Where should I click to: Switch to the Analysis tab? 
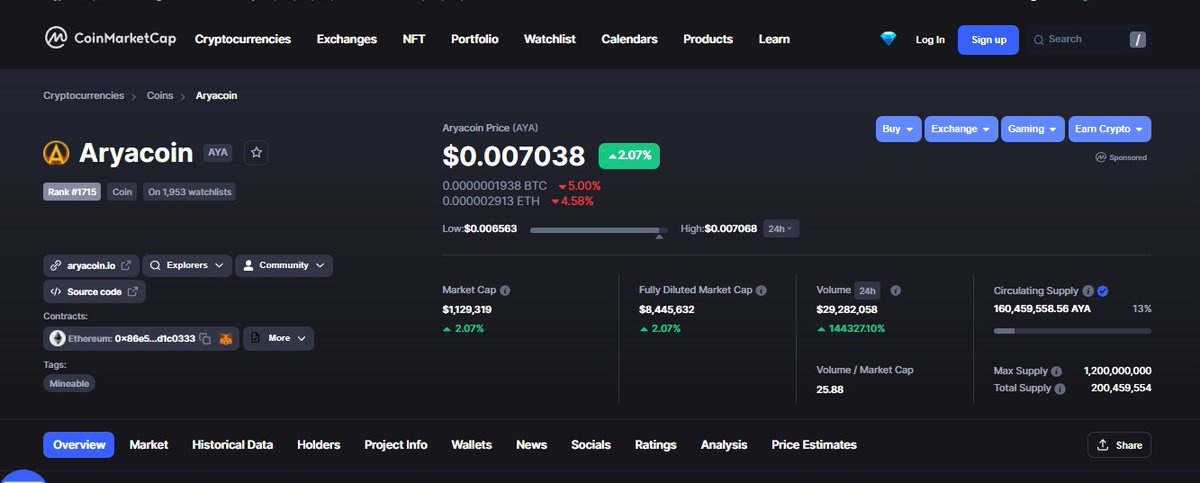click(x=724, y=445)
